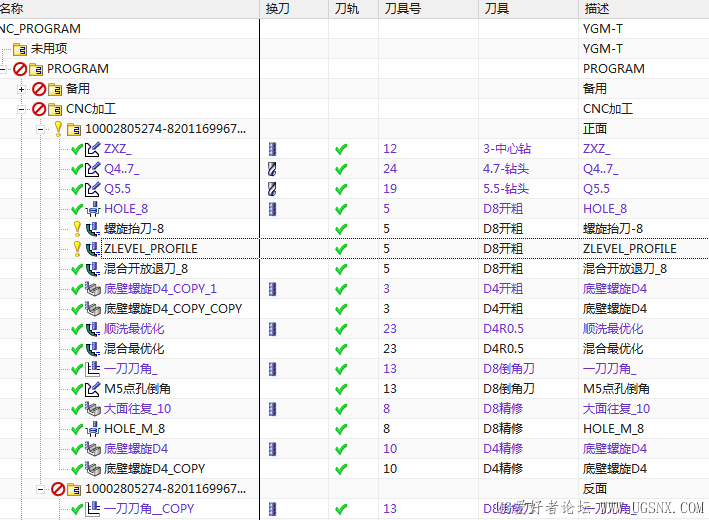Screen dimensions: 709x520
Task: Collapse the 反面 10002805274 group
Action: tap(40, 489)
